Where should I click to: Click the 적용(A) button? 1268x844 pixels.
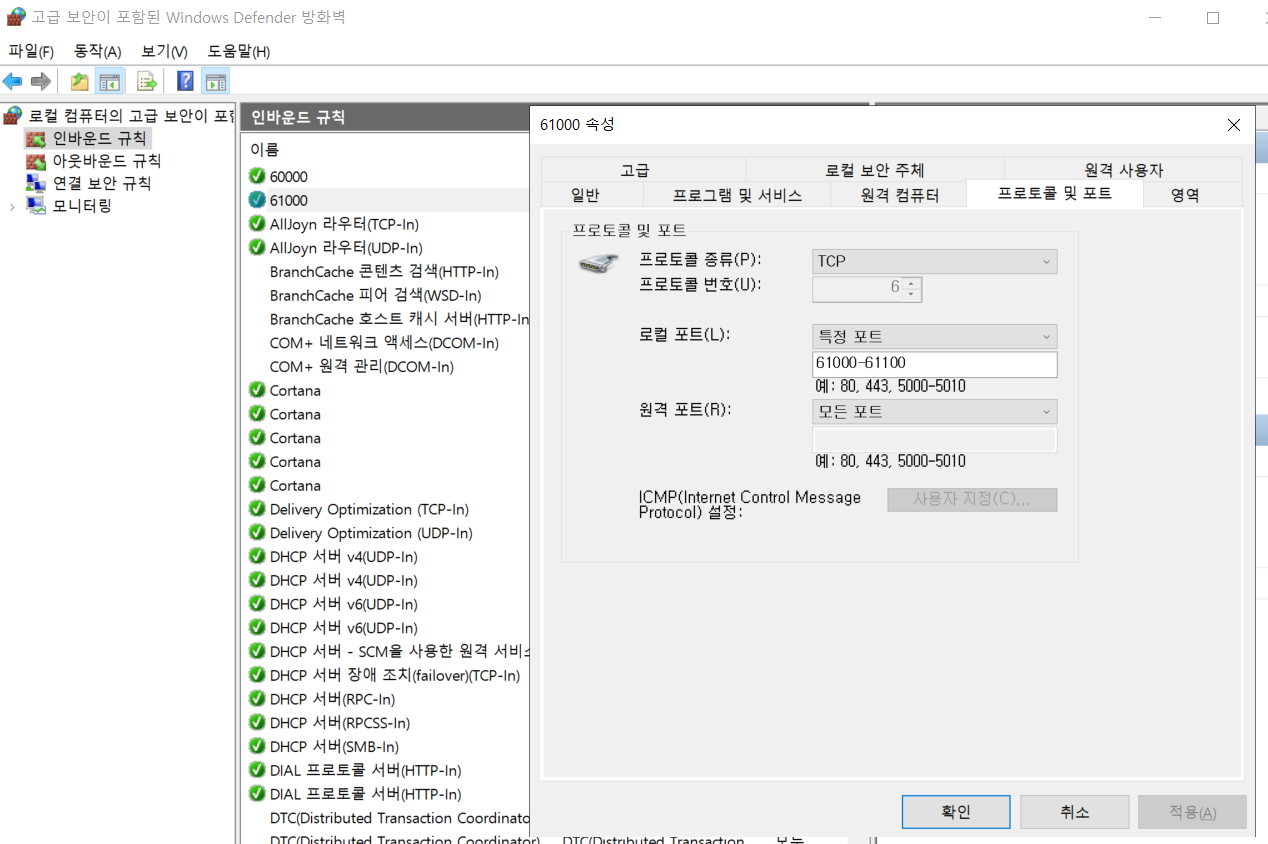1193,812
